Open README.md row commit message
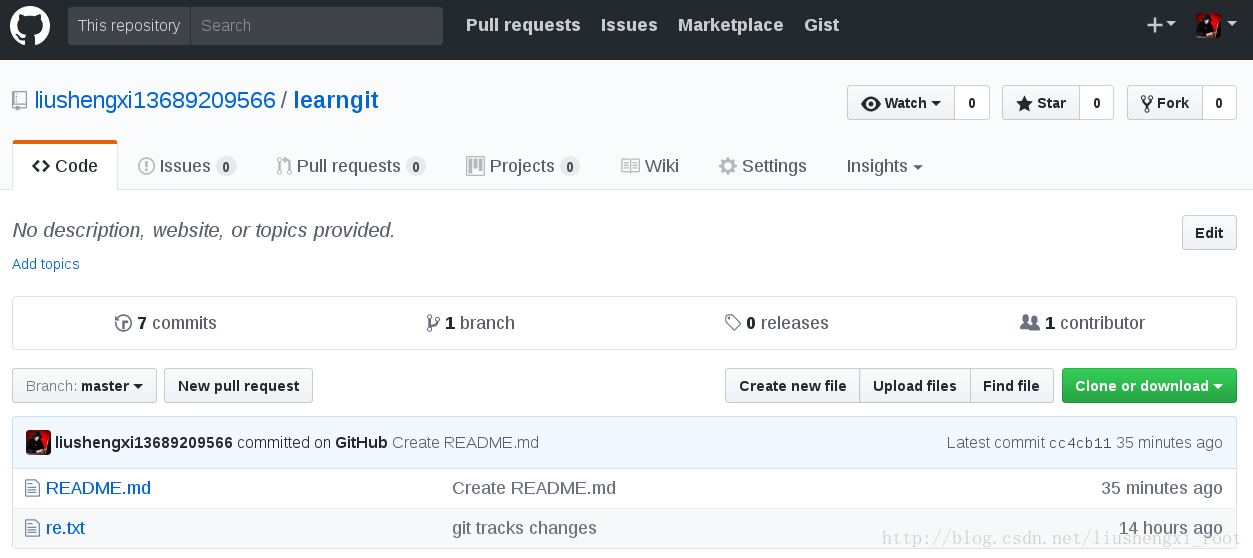This screenshot has height=558, width=1253. pyautogui.click(x=534, y=488)
